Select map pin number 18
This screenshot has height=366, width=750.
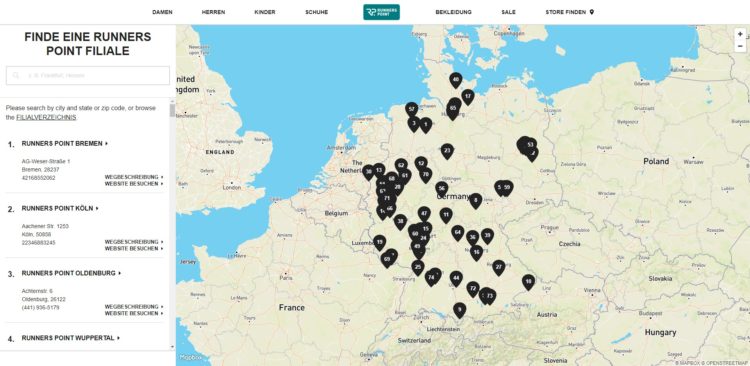[528, 282]
